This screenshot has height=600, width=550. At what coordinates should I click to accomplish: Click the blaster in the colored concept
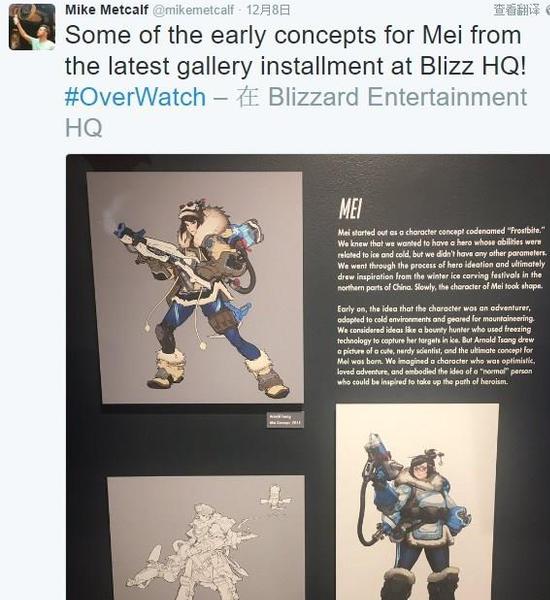coord(155,249)
